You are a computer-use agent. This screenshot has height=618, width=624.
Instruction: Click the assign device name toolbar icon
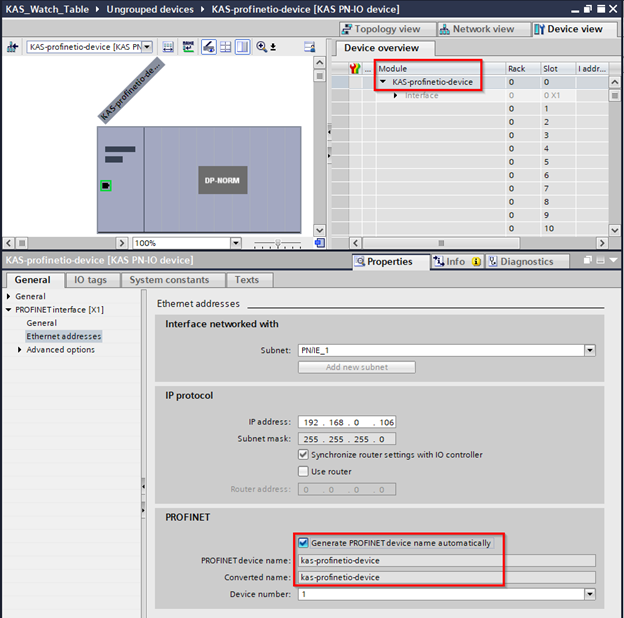click(188, 47)
